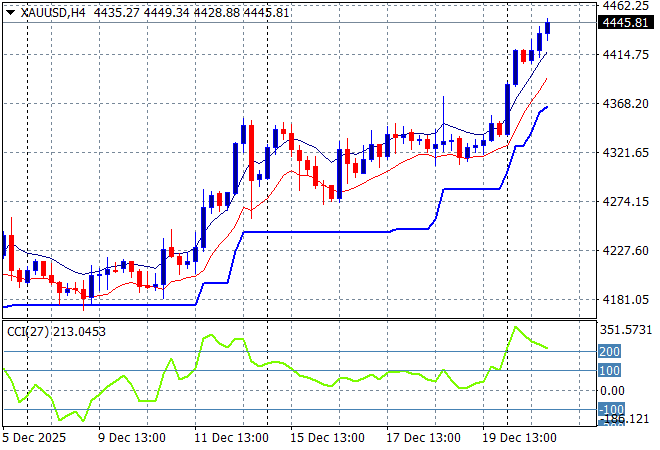Click the CCI 0.00 level label
The width and height of the screenshot is (660, 450).
click(612, 390)
